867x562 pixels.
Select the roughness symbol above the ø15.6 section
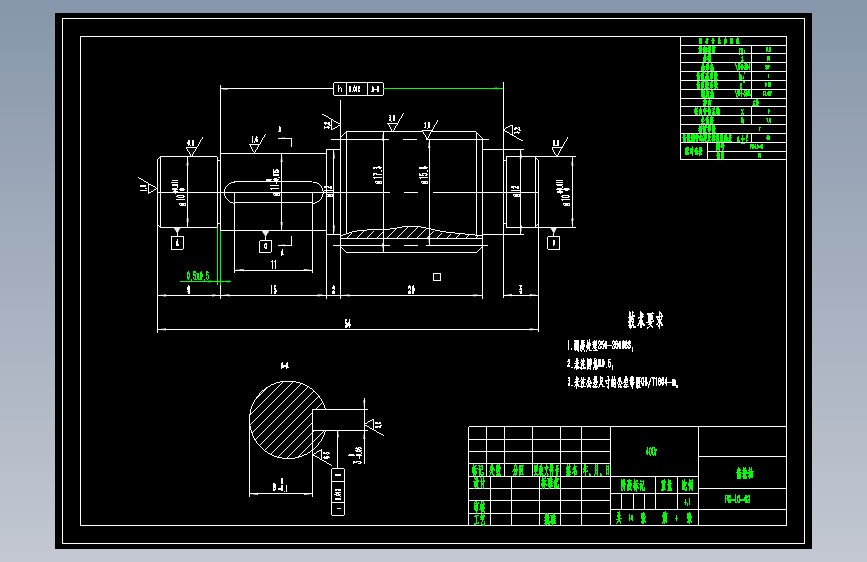430,129
